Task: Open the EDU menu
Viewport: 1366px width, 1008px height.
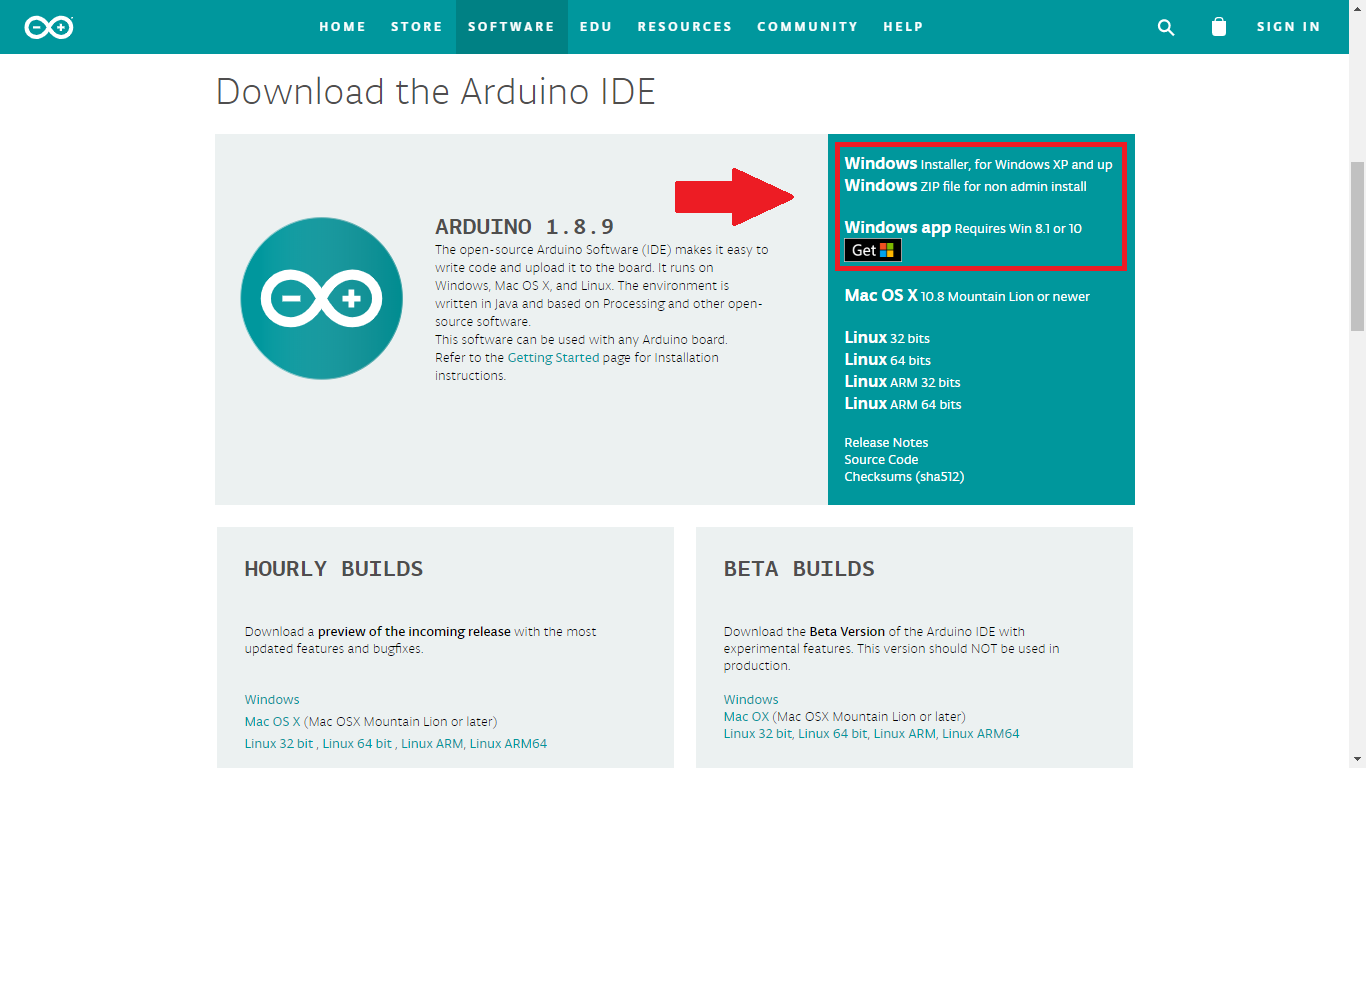Action: pos(596,27)
